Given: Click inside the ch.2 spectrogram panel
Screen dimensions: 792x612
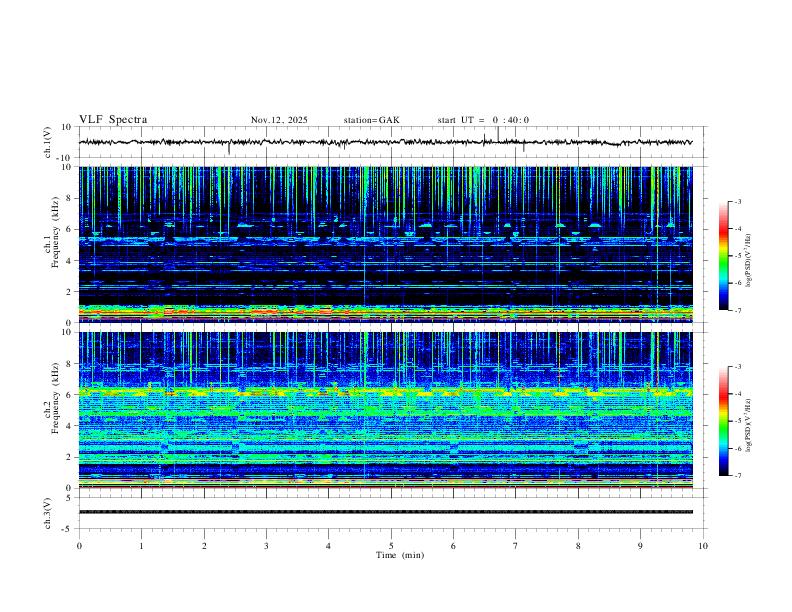Looking at the screenshot, I should pyautogui.click(x=386, y=410).
